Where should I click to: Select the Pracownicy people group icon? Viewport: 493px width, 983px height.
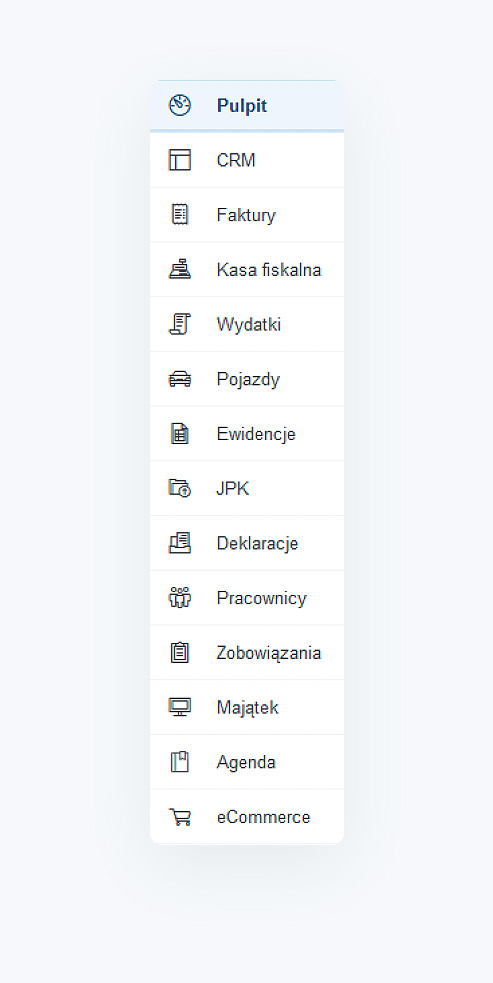tap(180, 597)
